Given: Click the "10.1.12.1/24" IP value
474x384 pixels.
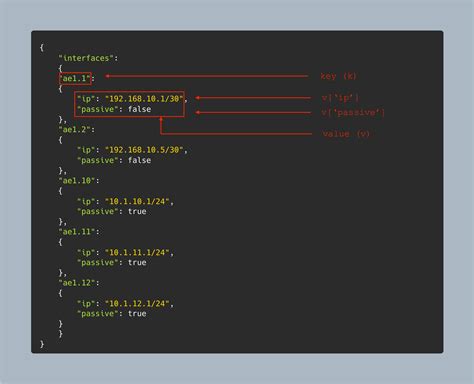Looking at the screenshot, I should tap(137, 303).
